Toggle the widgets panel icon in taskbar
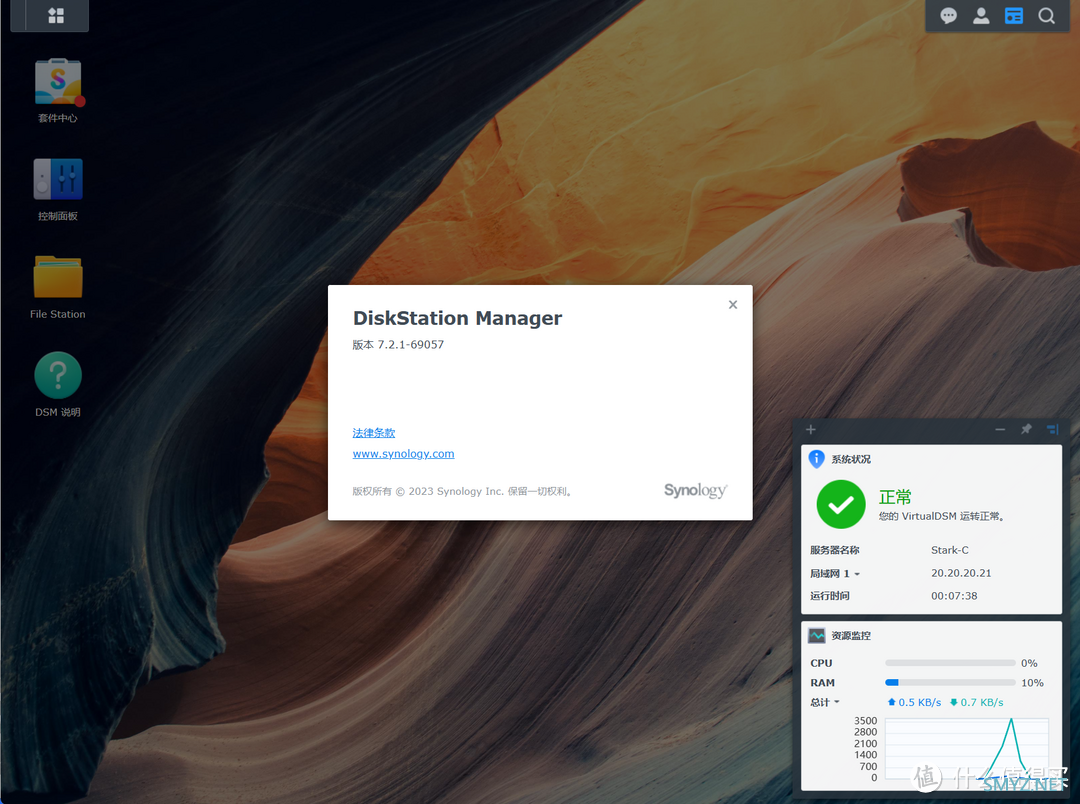This screenshot has width=1080, height=804. [1014, 16]
